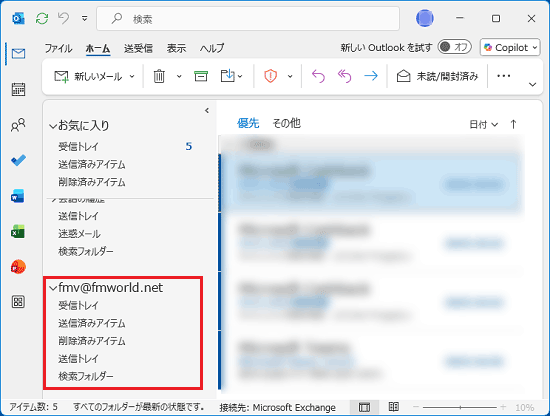Open the People contacts icon
Screen dimensions: 550x416
tap(18, 125)
